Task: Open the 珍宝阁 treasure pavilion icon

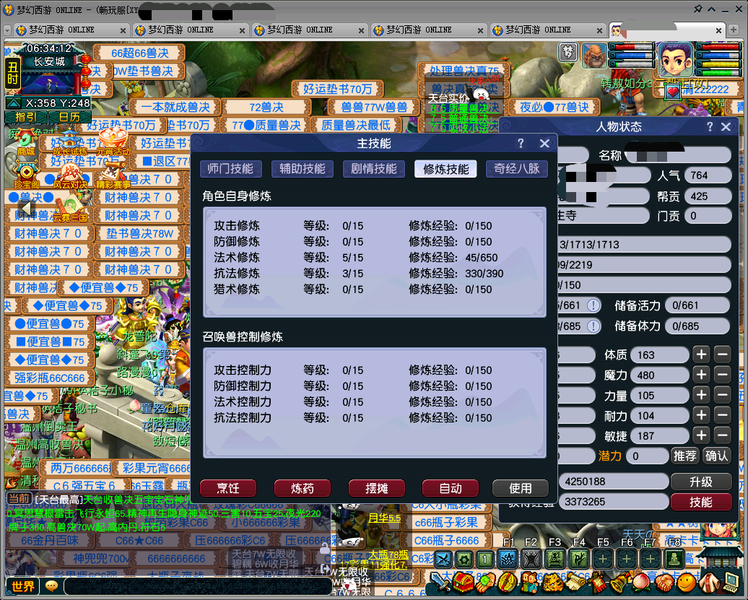Action: pos(26,176)
